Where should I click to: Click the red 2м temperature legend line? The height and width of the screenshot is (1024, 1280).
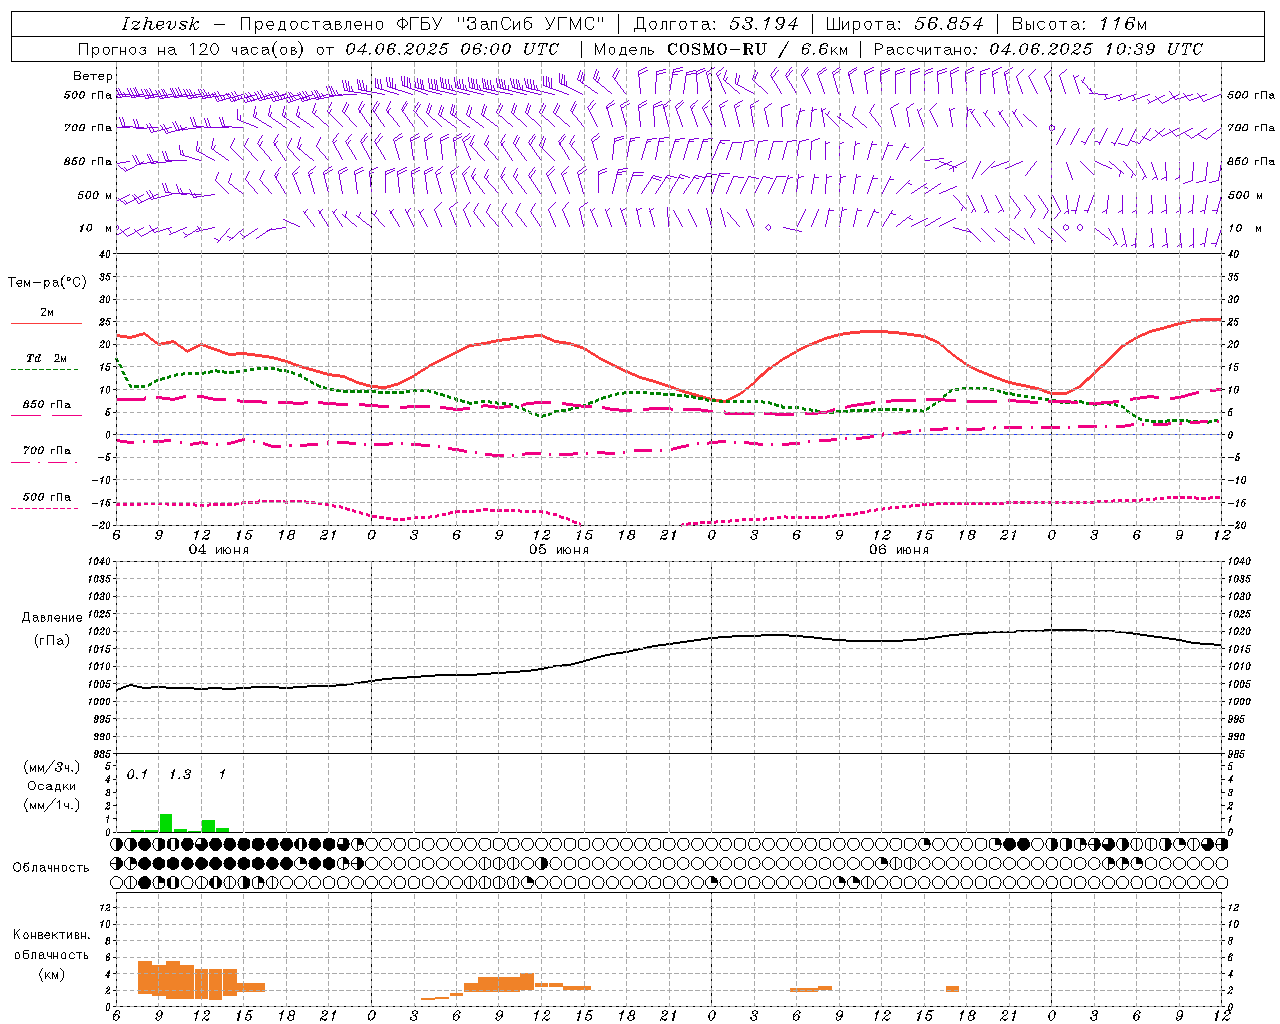[x=46, y=323]
